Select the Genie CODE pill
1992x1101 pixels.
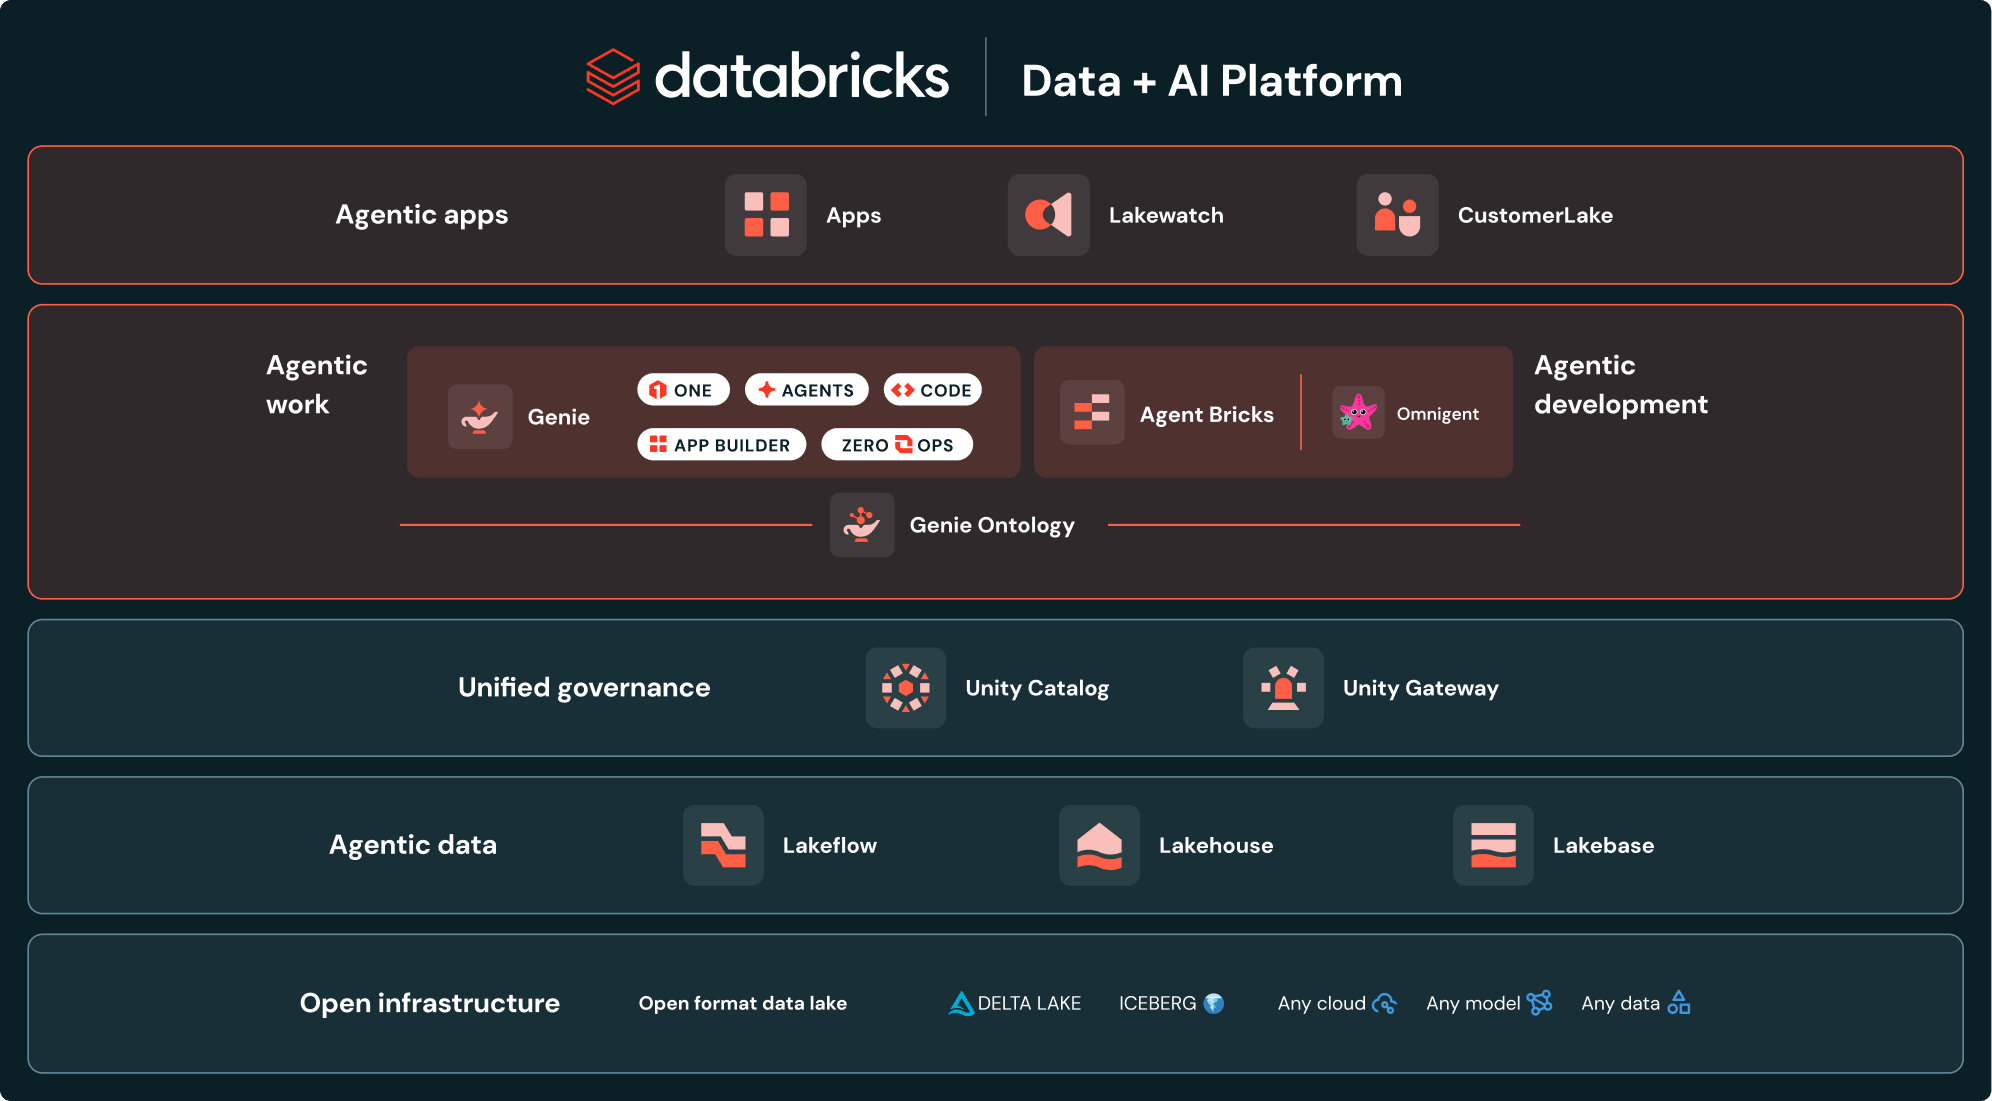[x=932, y=390]
